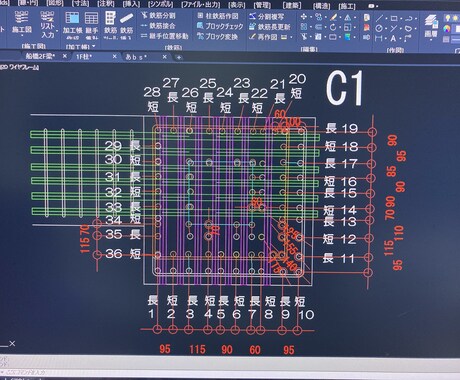Select the Array tool icon
The height and width of the screenshot is (380, 460).
pyautogui.click(x=304, y=27)
